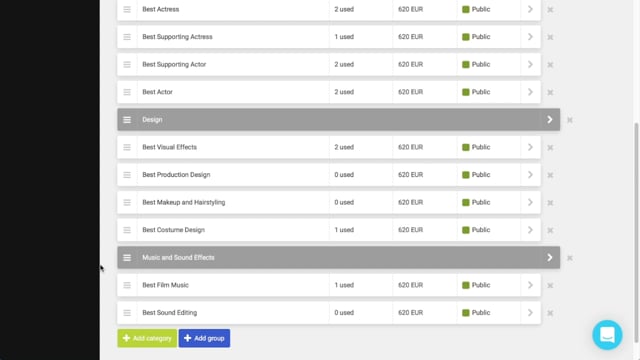Click the page vertical scrollbar
The height and width of the screenshot is (360, 640).
click(x=636, y=233)
